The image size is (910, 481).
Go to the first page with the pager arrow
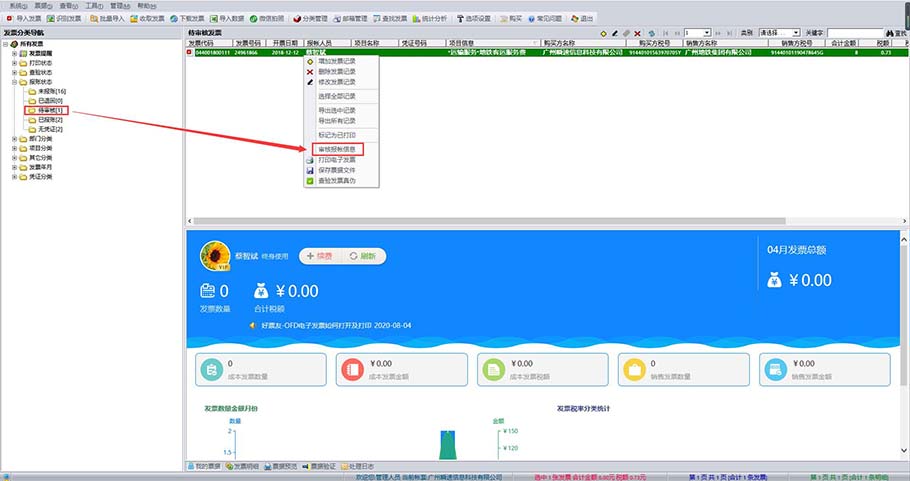tap(666, 34)
